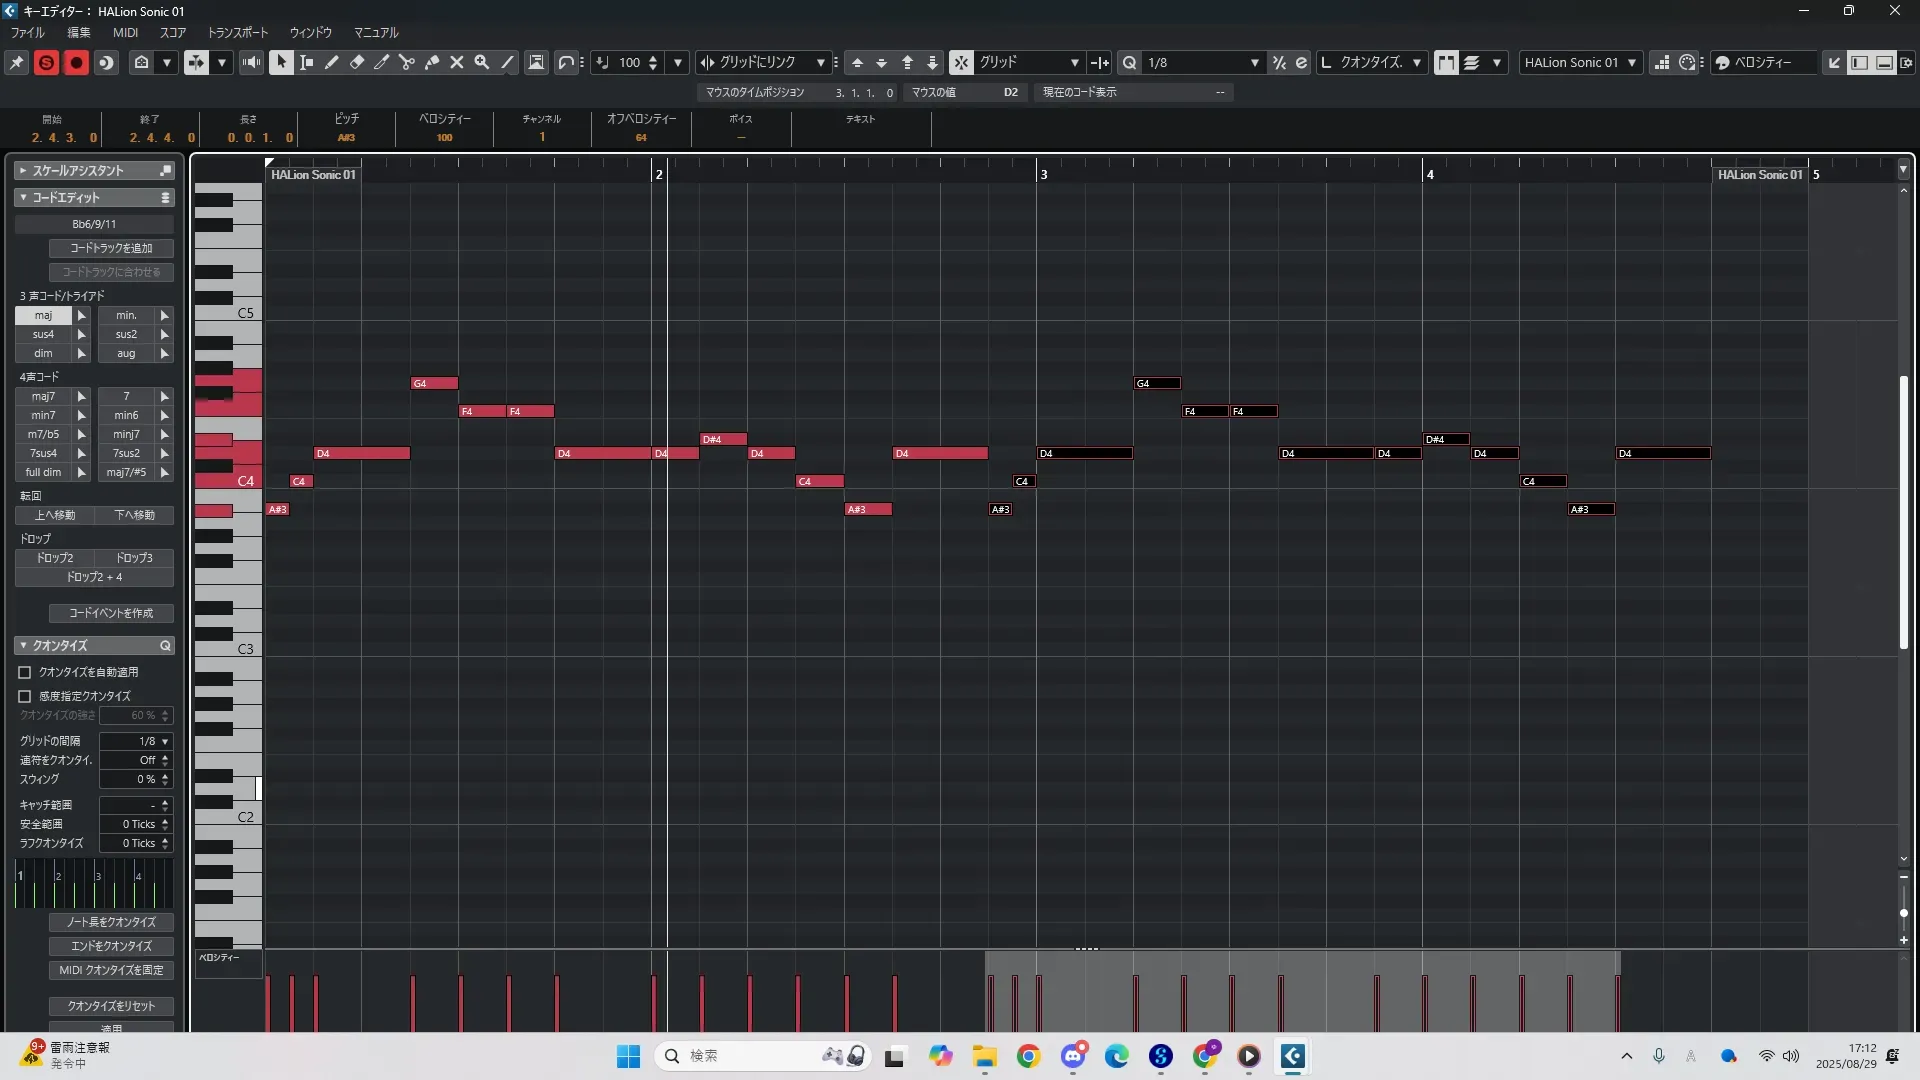Open the トランスポート menu

(x=238, y=32)
